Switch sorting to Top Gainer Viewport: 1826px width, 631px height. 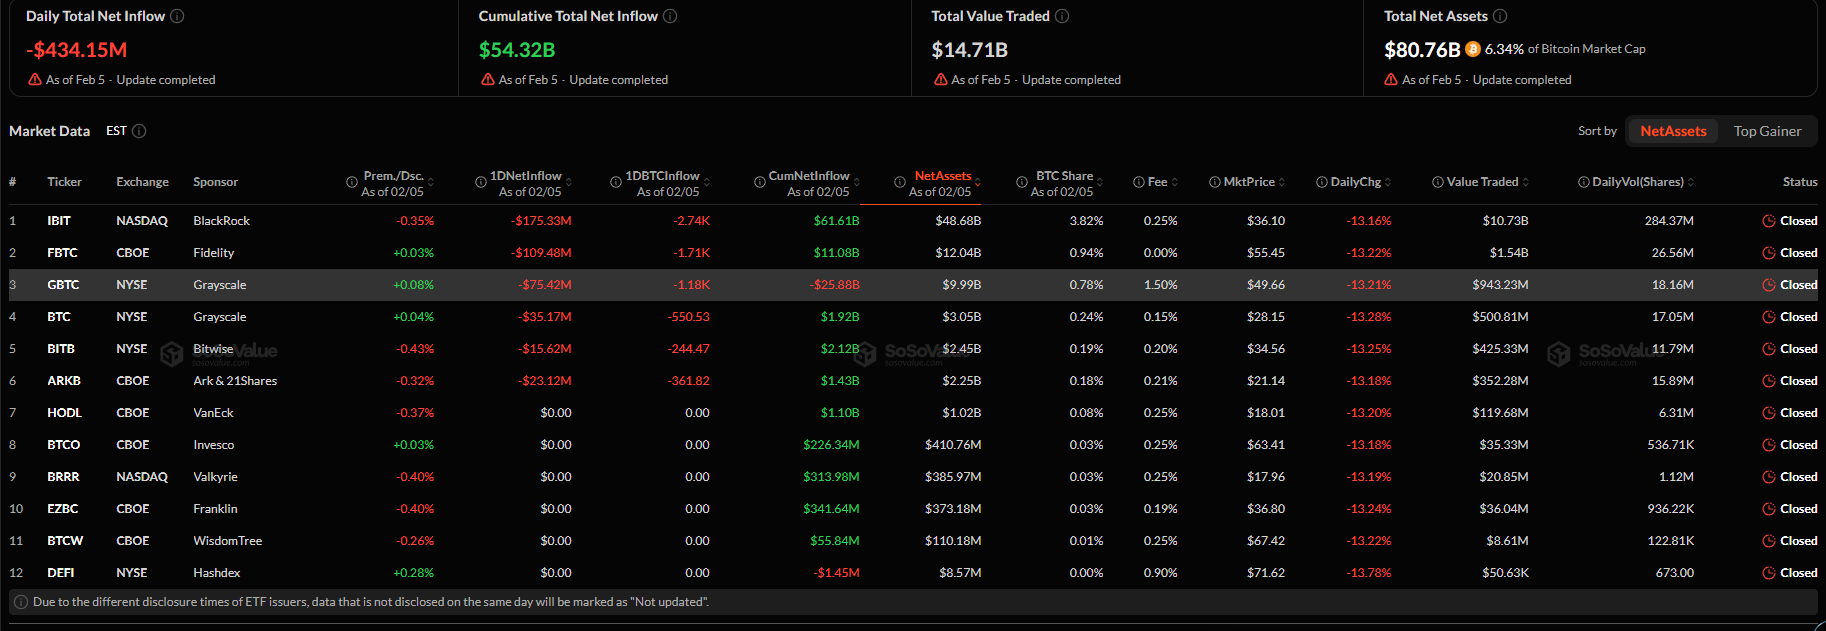tap(1767, 131)
